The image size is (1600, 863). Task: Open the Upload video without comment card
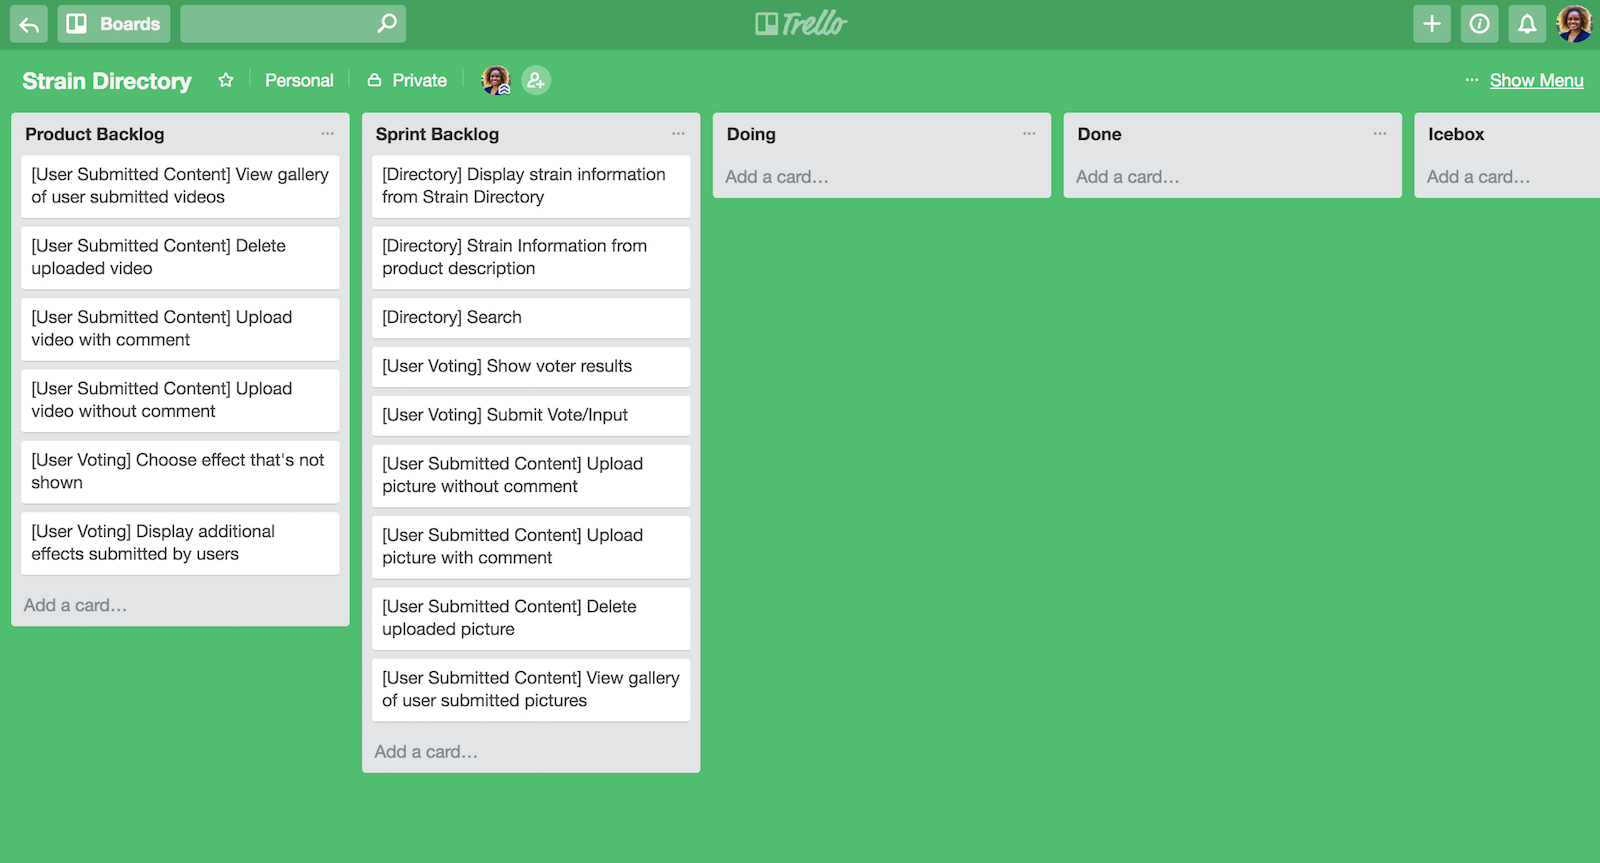tap(180, 400)
